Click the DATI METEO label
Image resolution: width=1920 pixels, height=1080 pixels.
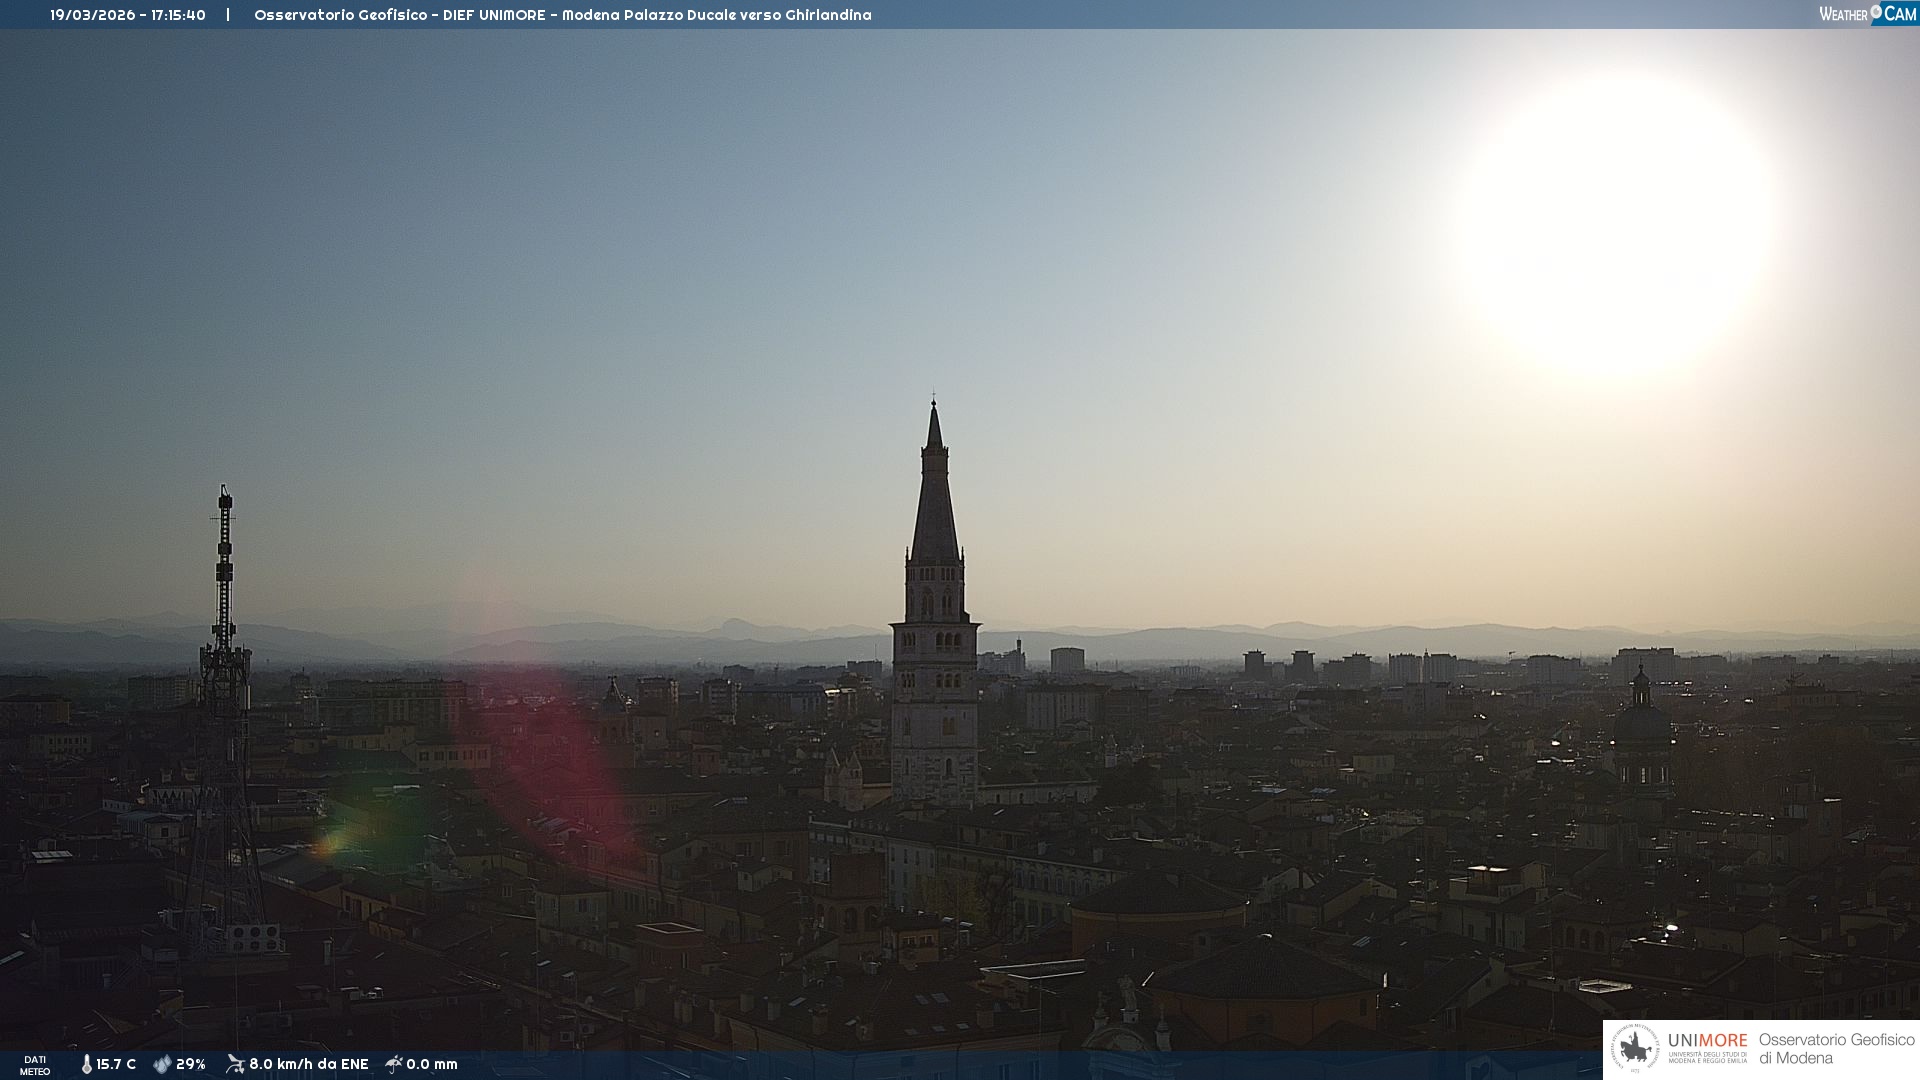point(35,1065)
